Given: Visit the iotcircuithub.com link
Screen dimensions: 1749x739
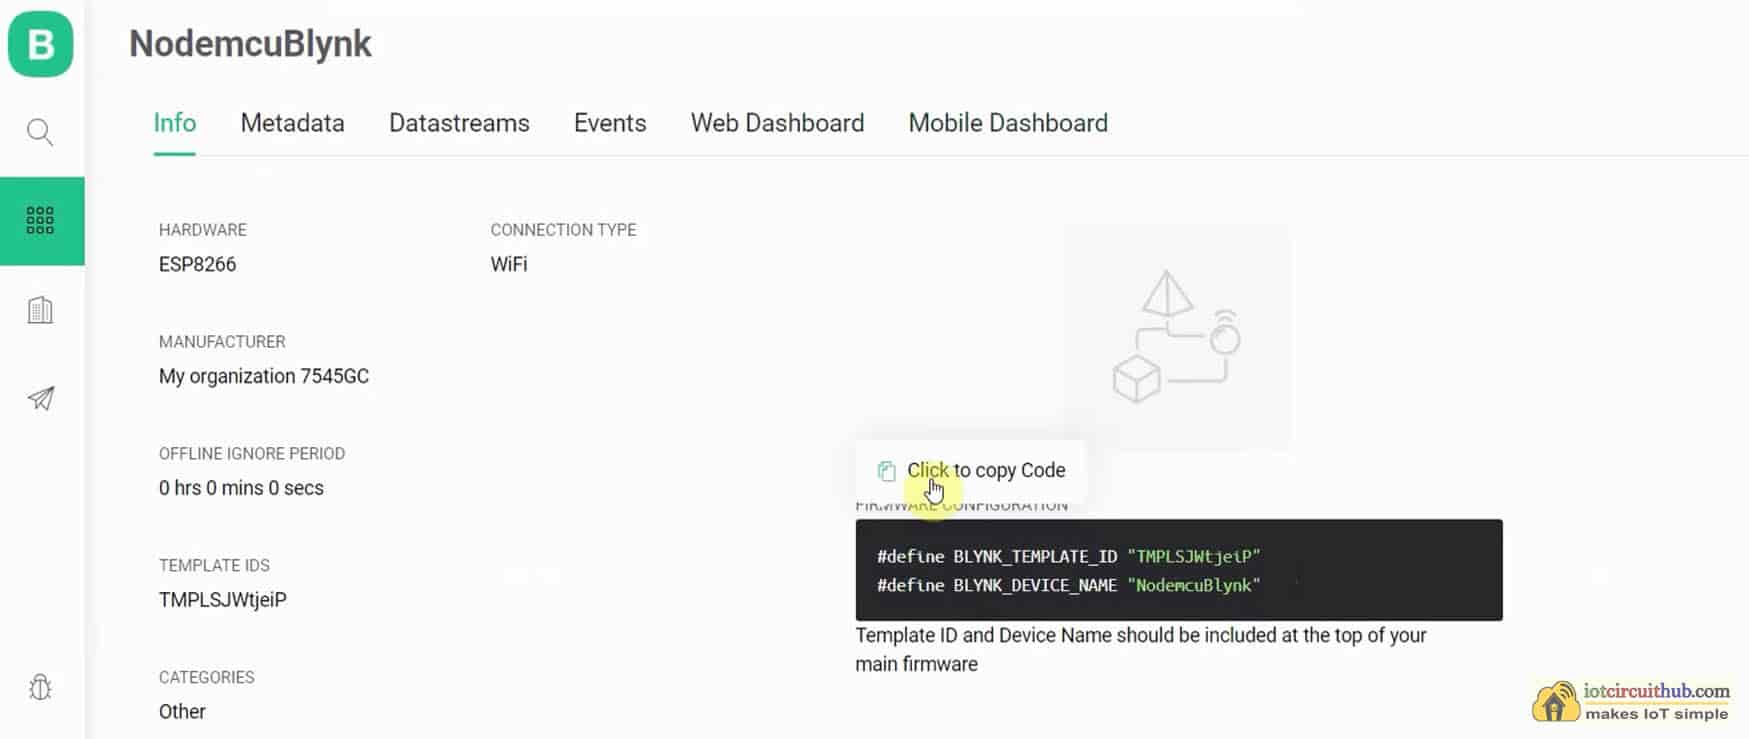Looking at the screenshot, I should (x=1656, y=691).
